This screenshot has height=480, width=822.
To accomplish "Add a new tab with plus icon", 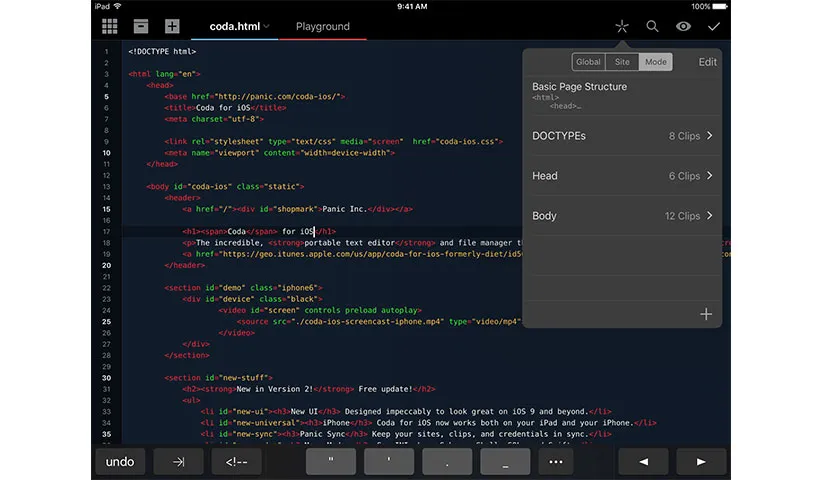I will point(172,27).
